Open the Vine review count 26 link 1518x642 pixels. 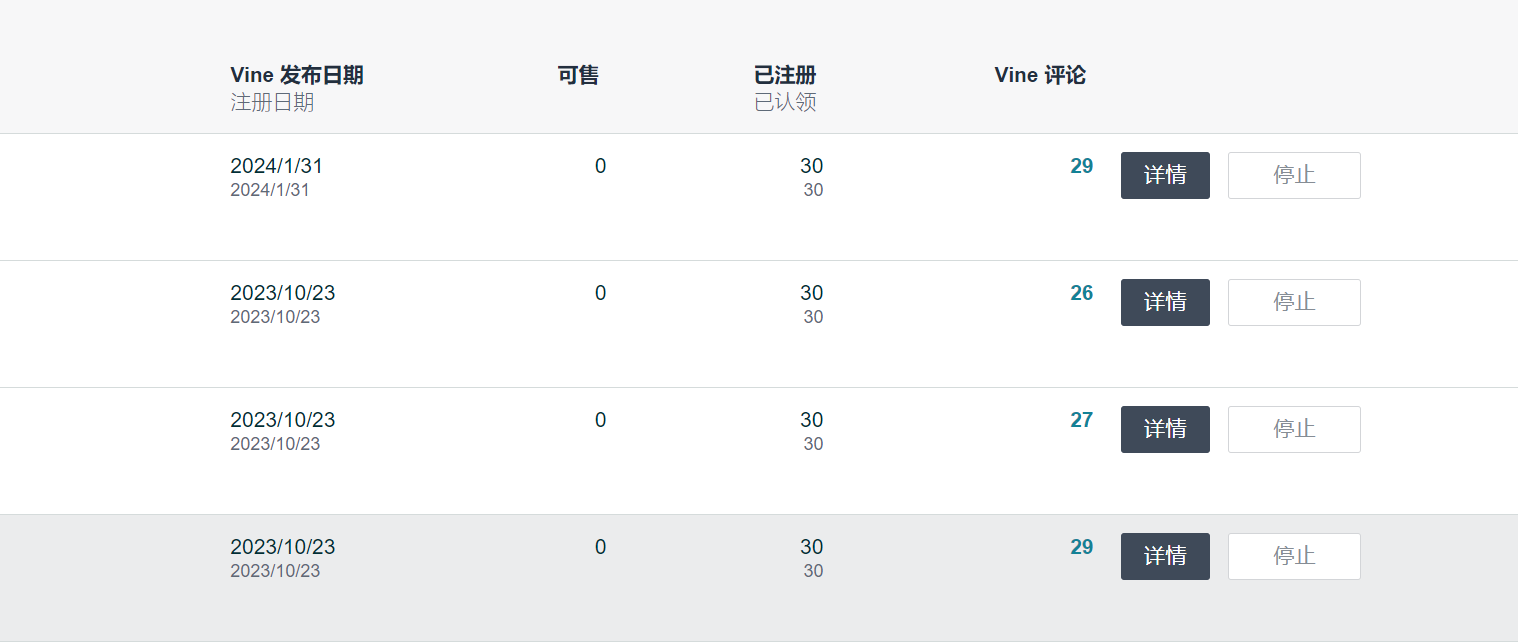[x=1081, y=293]
